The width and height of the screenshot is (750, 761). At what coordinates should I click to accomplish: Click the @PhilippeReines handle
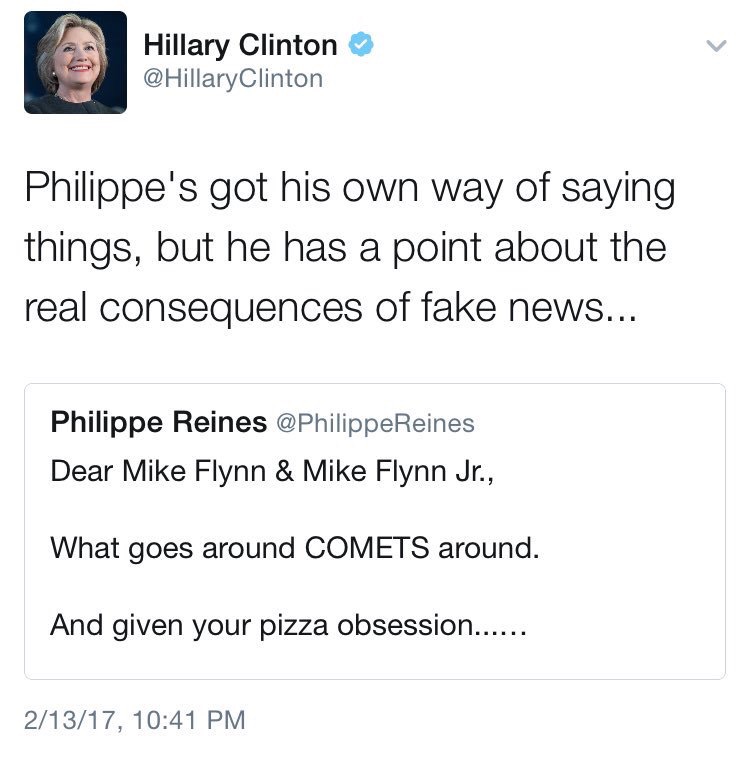click(x=370, y=424)
